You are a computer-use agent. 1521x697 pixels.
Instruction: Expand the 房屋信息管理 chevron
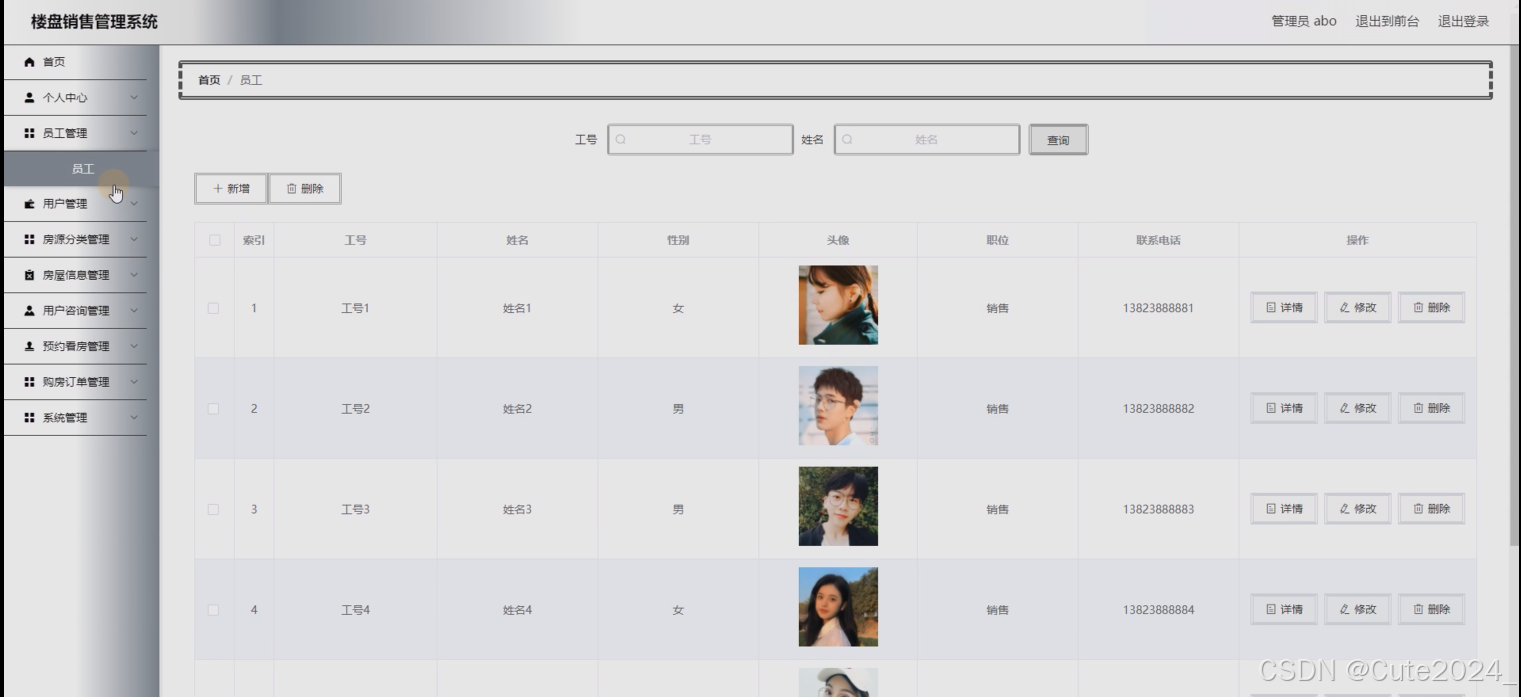tap(134, 275)
